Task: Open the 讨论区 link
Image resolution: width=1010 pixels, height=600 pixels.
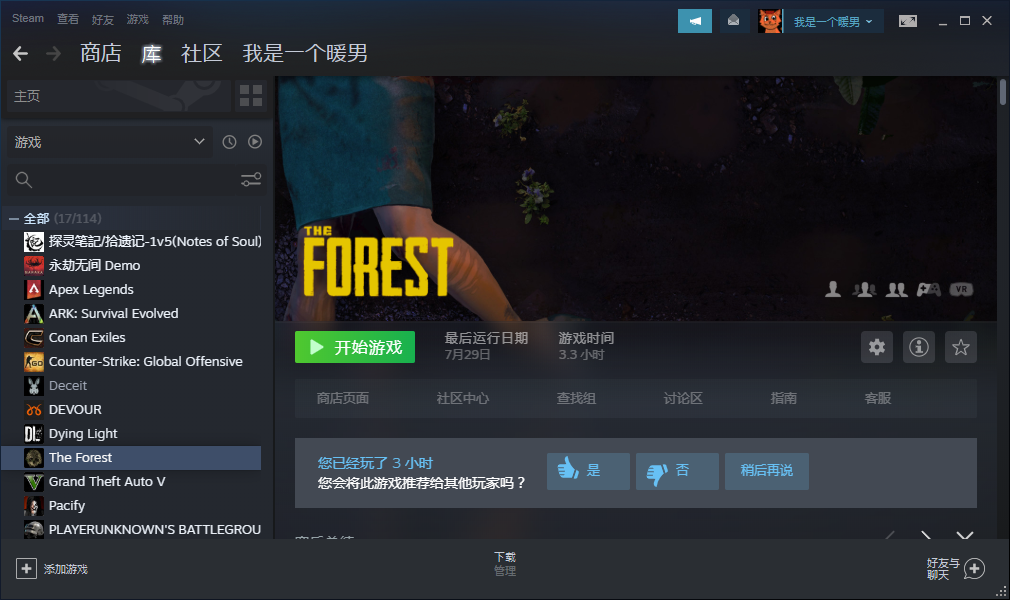Action: click(683, 398)
